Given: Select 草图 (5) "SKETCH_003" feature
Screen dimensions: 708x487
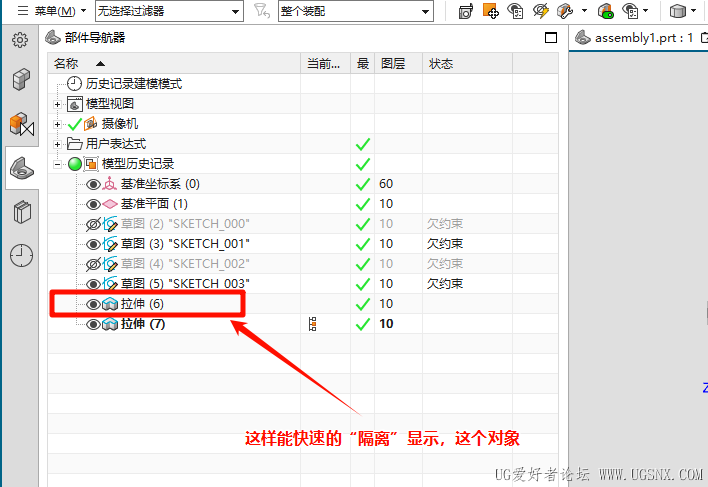Looking at the screenshot, I should 185,283.
